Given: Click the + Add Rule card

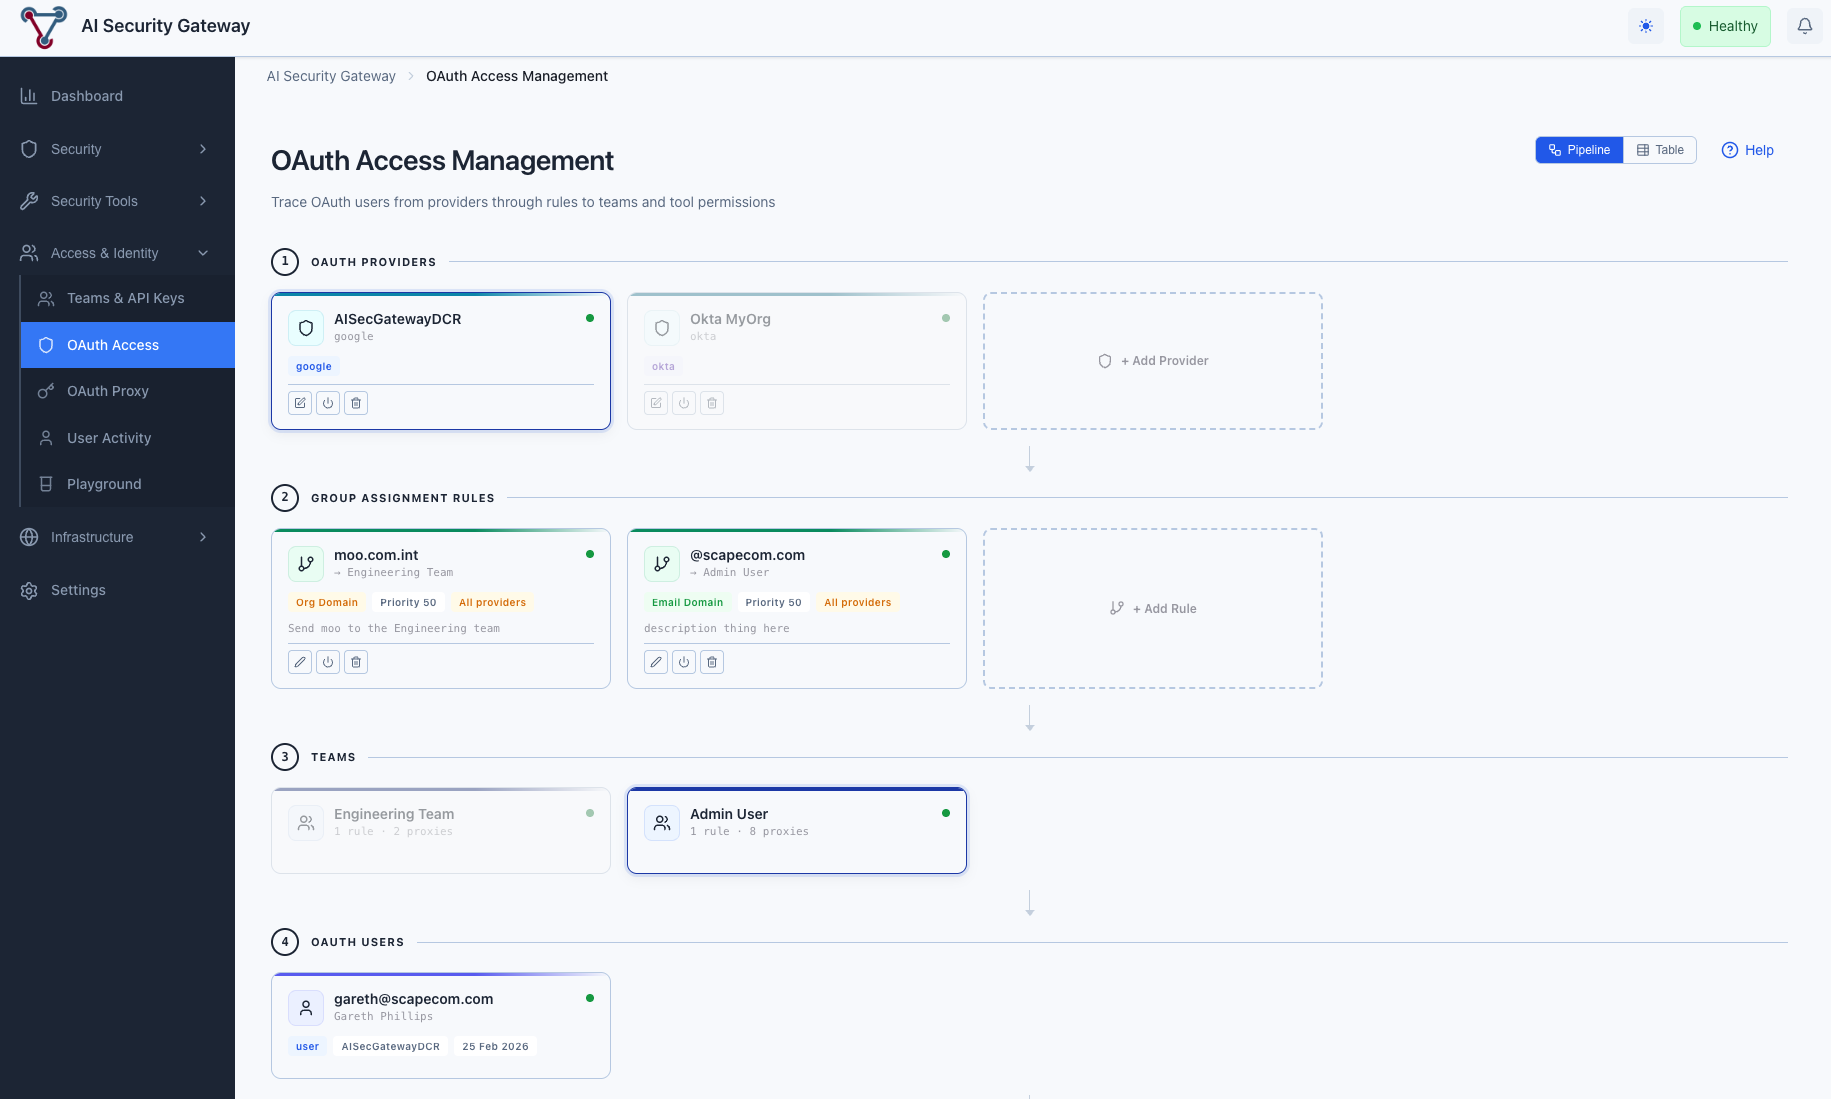Looking at the screenshot, I should click(x=1152, y=608).
